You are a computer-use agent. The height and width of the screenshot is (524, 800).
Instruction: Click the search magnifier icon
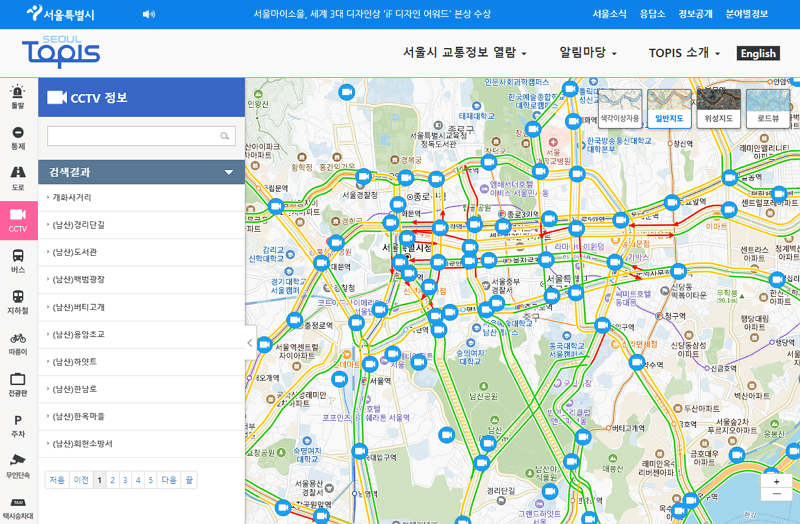(x=224, y=136)
